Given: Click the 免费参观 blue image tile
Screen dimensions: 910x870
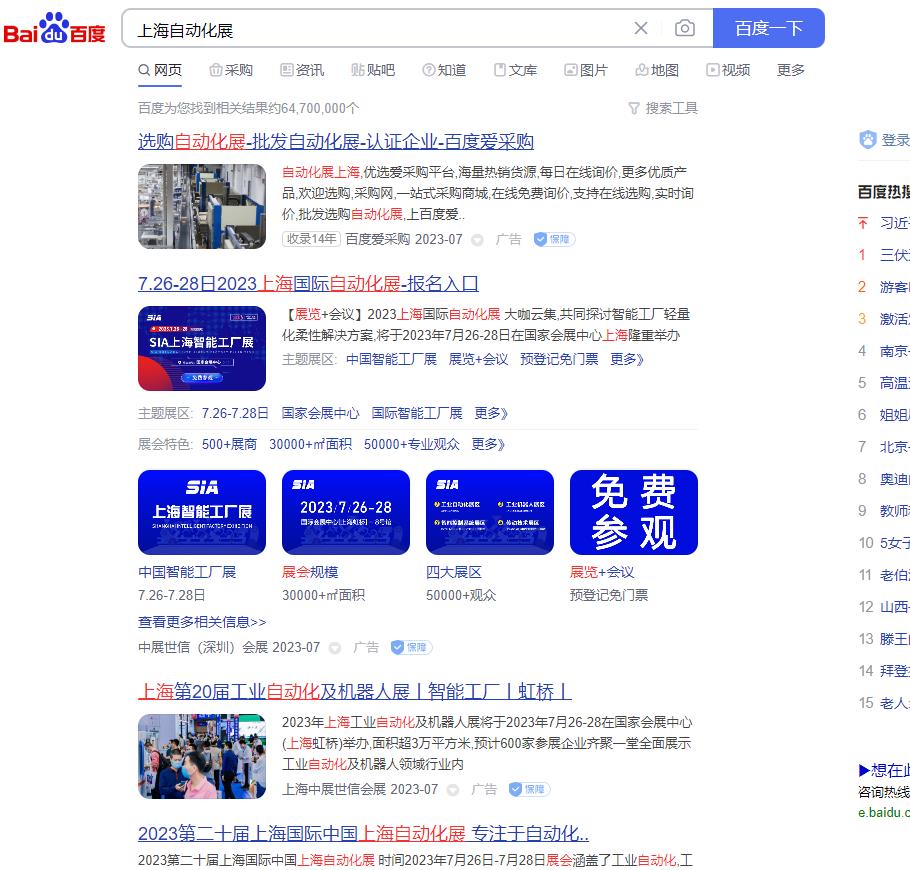Looking at the screenshot, I should (x=633, y=512).
